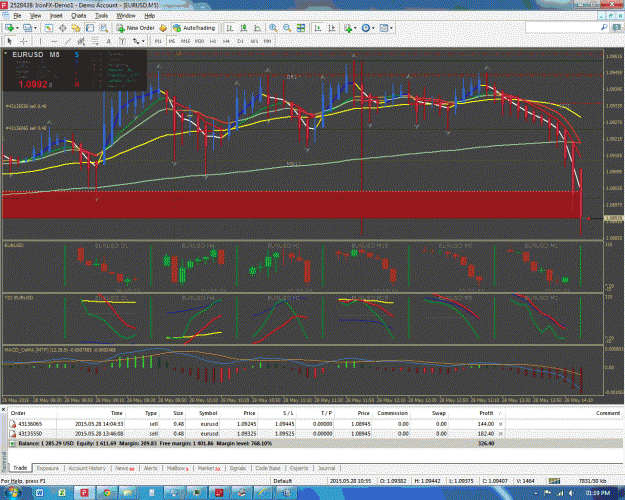This screenshot has width=625, height=500.
Task: Expand the Templates dropdown arrow
Action: point(391,28)
